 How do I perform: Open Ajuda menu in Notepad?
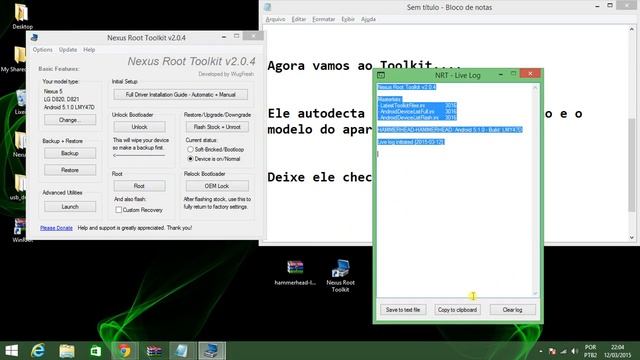[x=368, y=19]
